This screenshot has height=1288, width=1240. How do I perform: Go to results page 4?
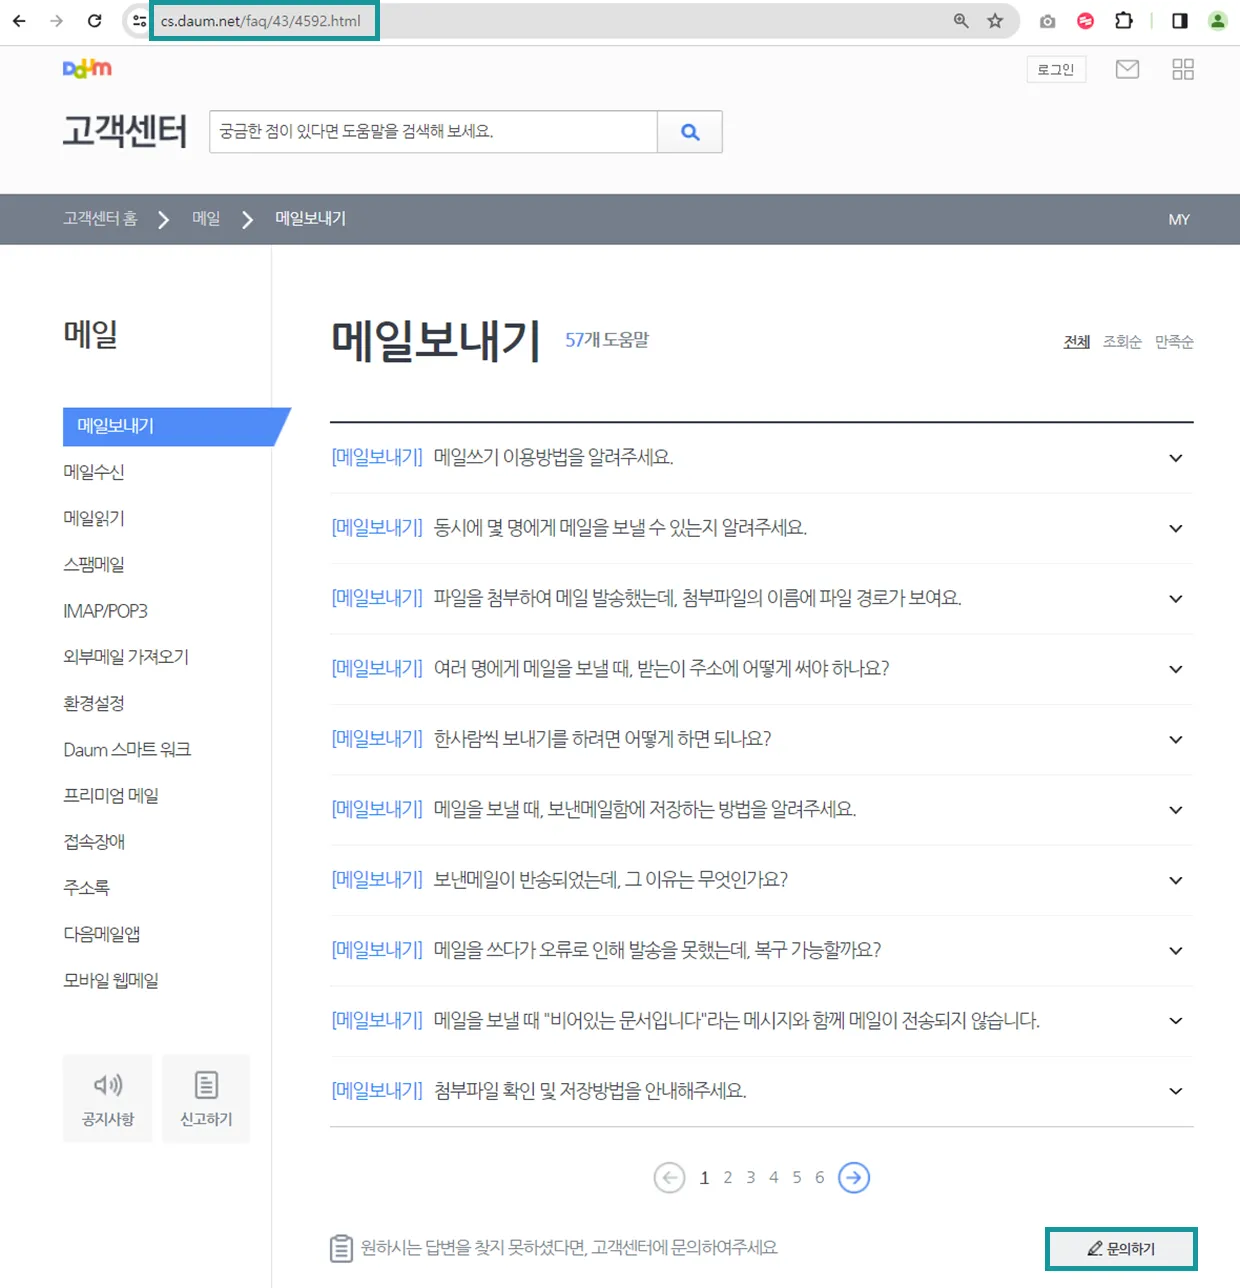[x=774, y=1178]
